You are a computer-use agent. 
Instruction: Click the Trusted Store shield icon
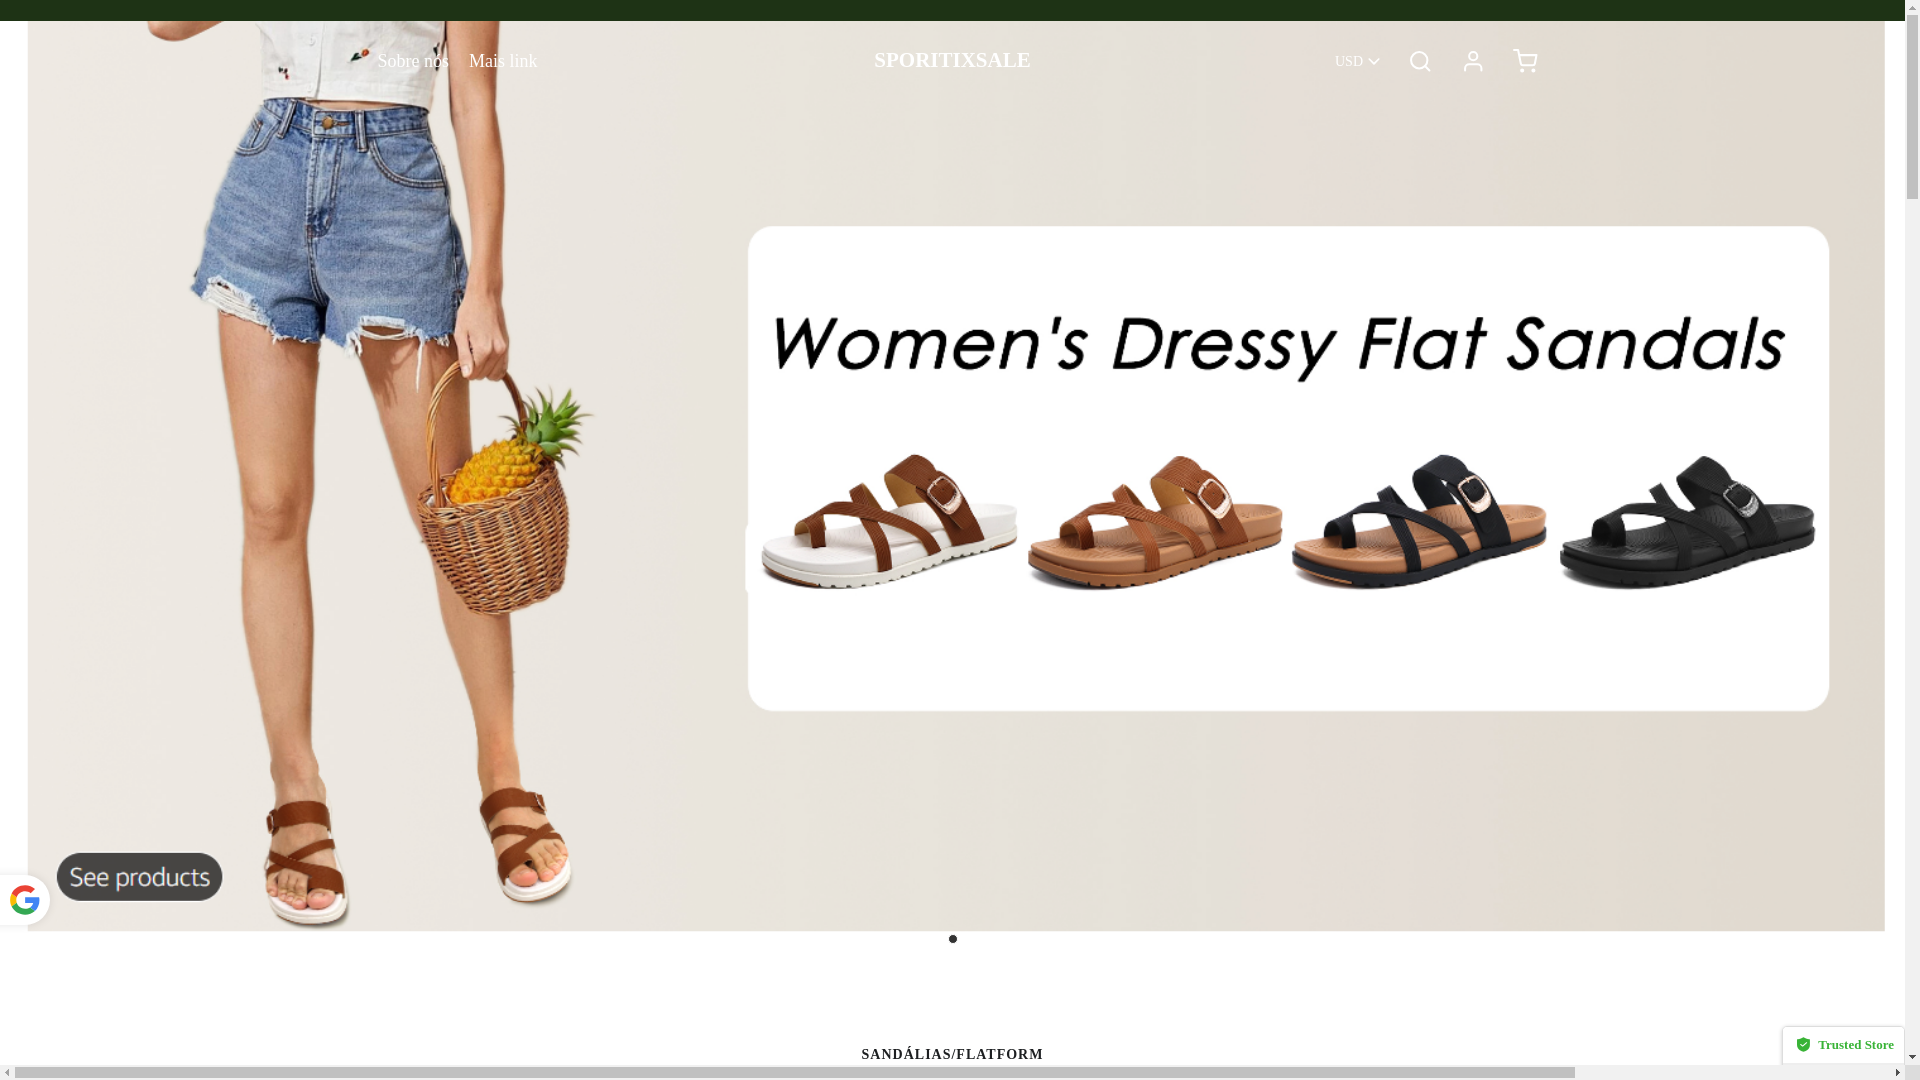1803,1045
